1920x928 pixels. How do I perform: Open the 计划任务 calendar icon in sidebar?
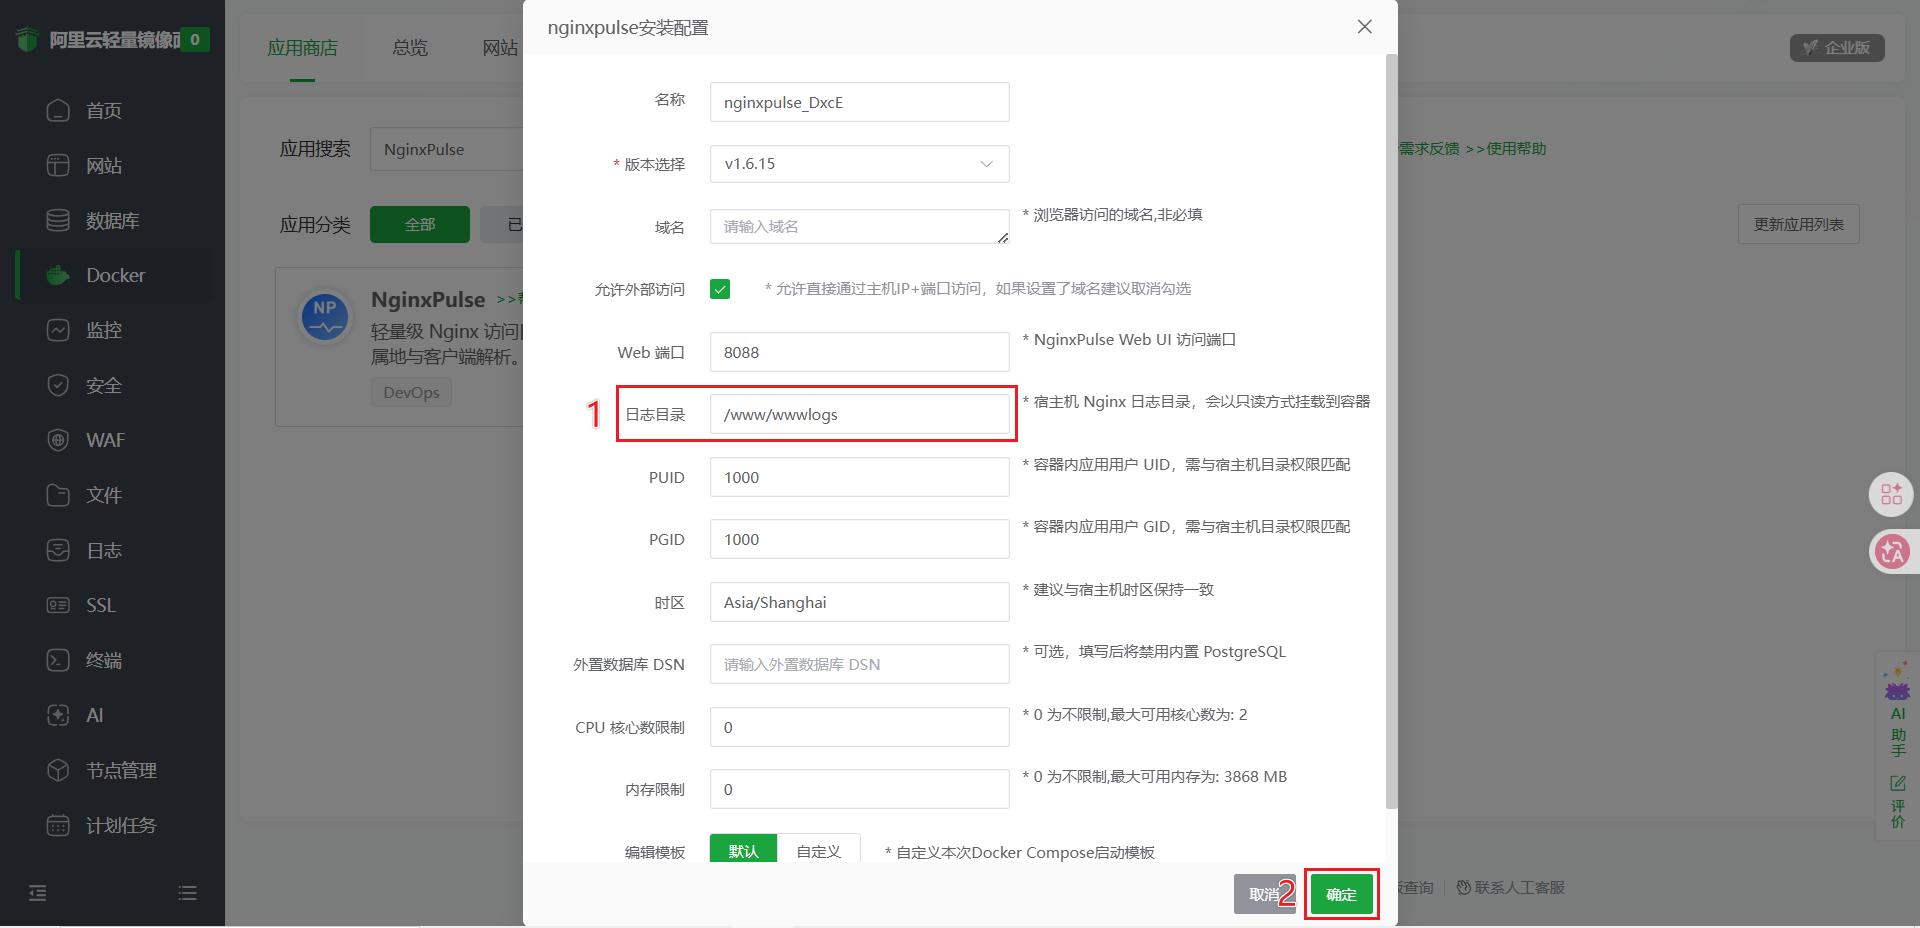(58, 825)
